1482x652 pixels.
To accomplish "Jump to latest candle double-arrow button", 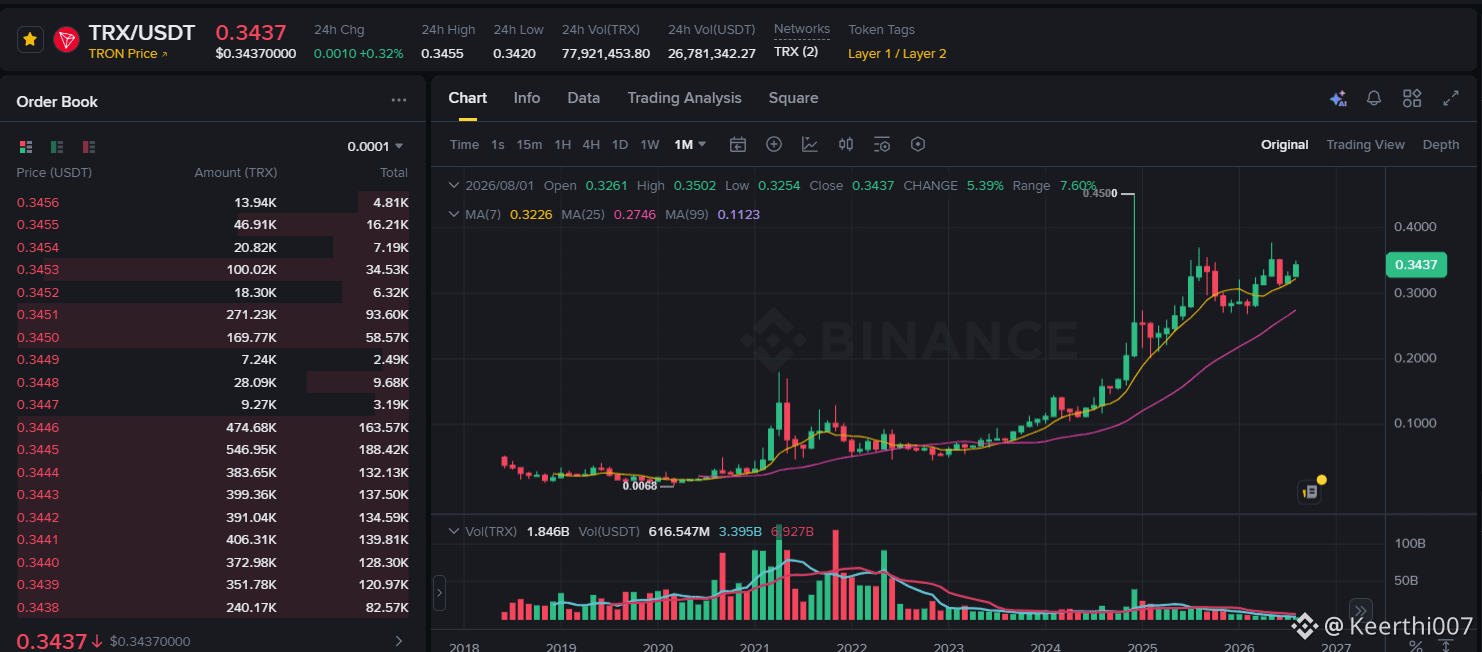I will pos(1360,610).
